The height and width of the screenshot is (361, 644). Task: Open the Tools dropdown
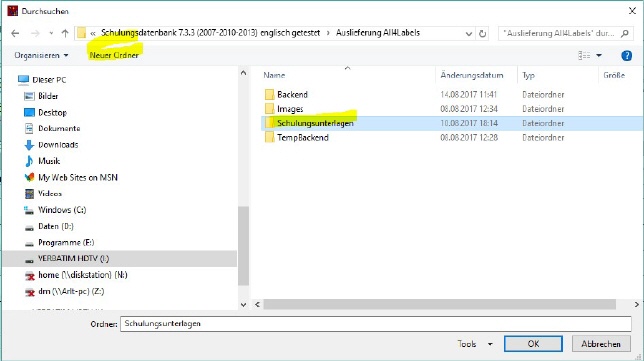click(x=475, y=344)
